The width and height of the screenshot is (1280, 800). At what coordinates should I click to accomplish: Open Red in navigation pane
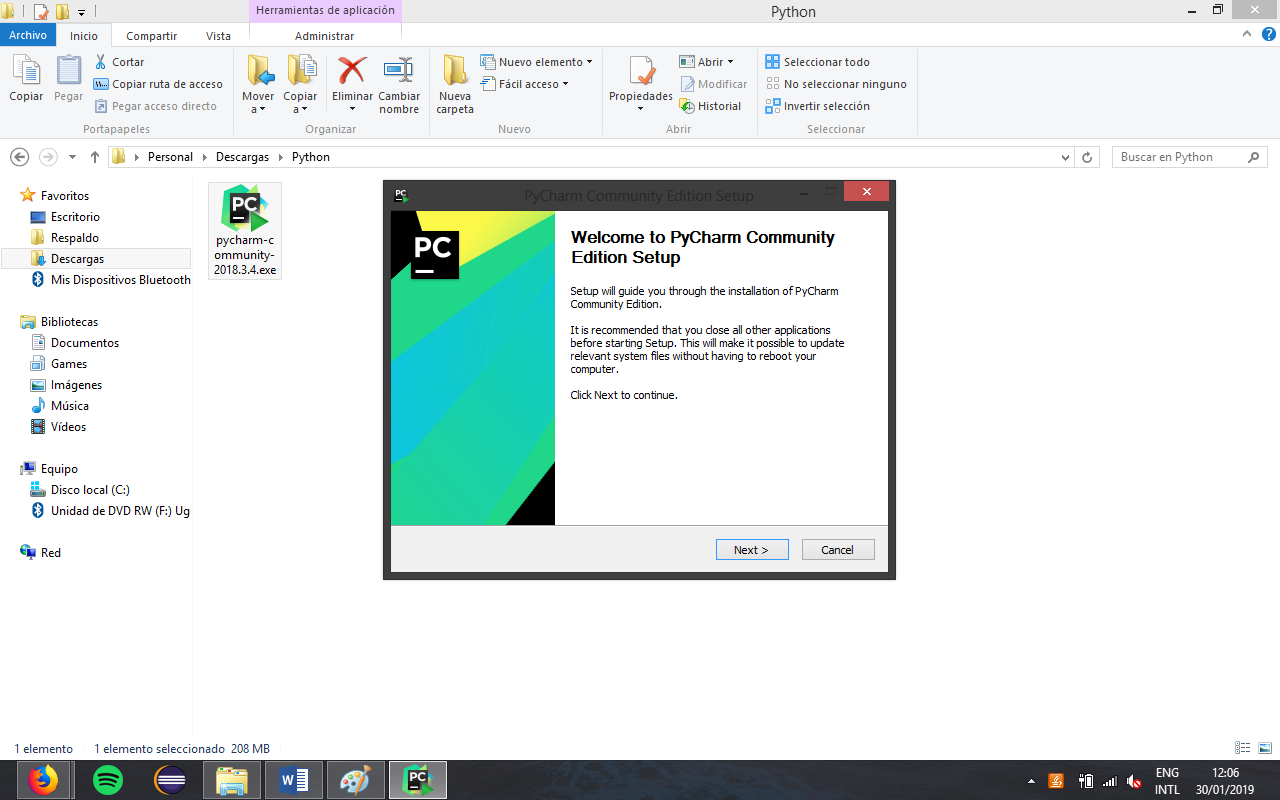click(41, 553)
